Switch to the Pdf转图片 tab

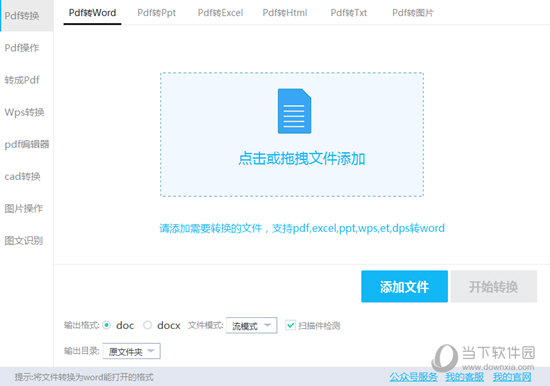413,13
